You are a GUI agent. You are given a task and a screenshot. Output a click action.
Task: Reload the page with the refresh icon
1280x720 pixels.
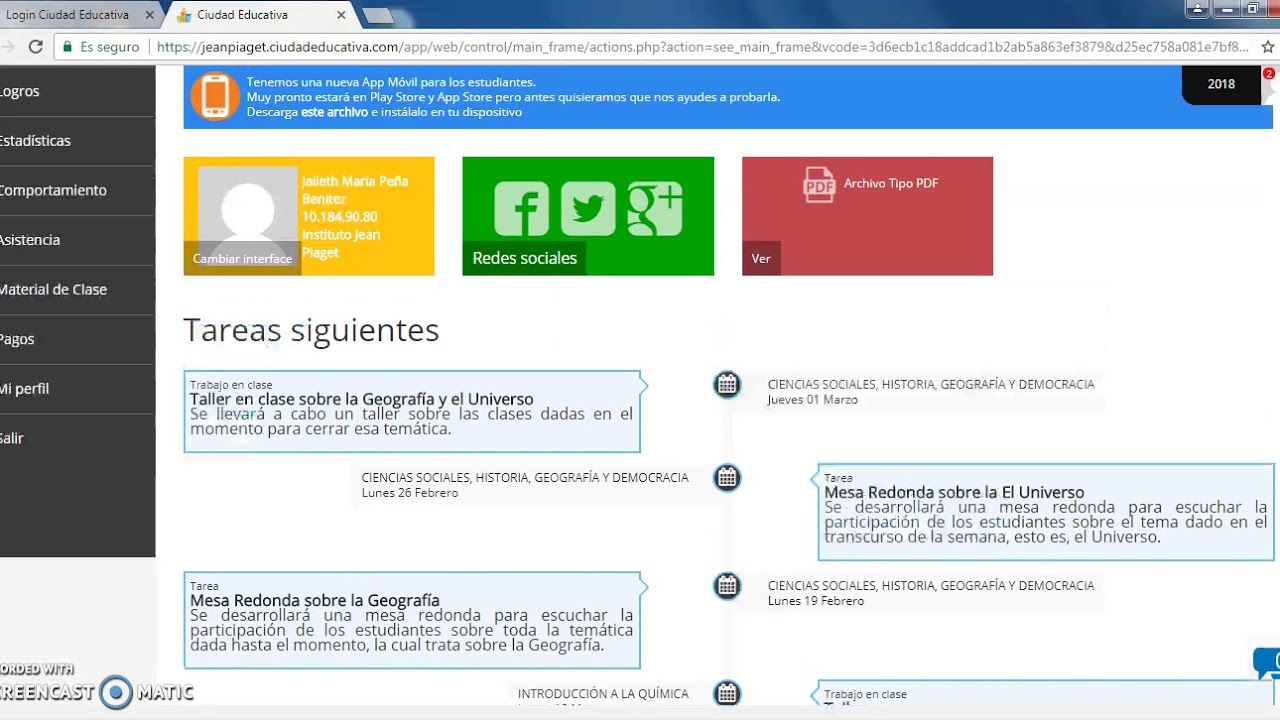(36, 47)
